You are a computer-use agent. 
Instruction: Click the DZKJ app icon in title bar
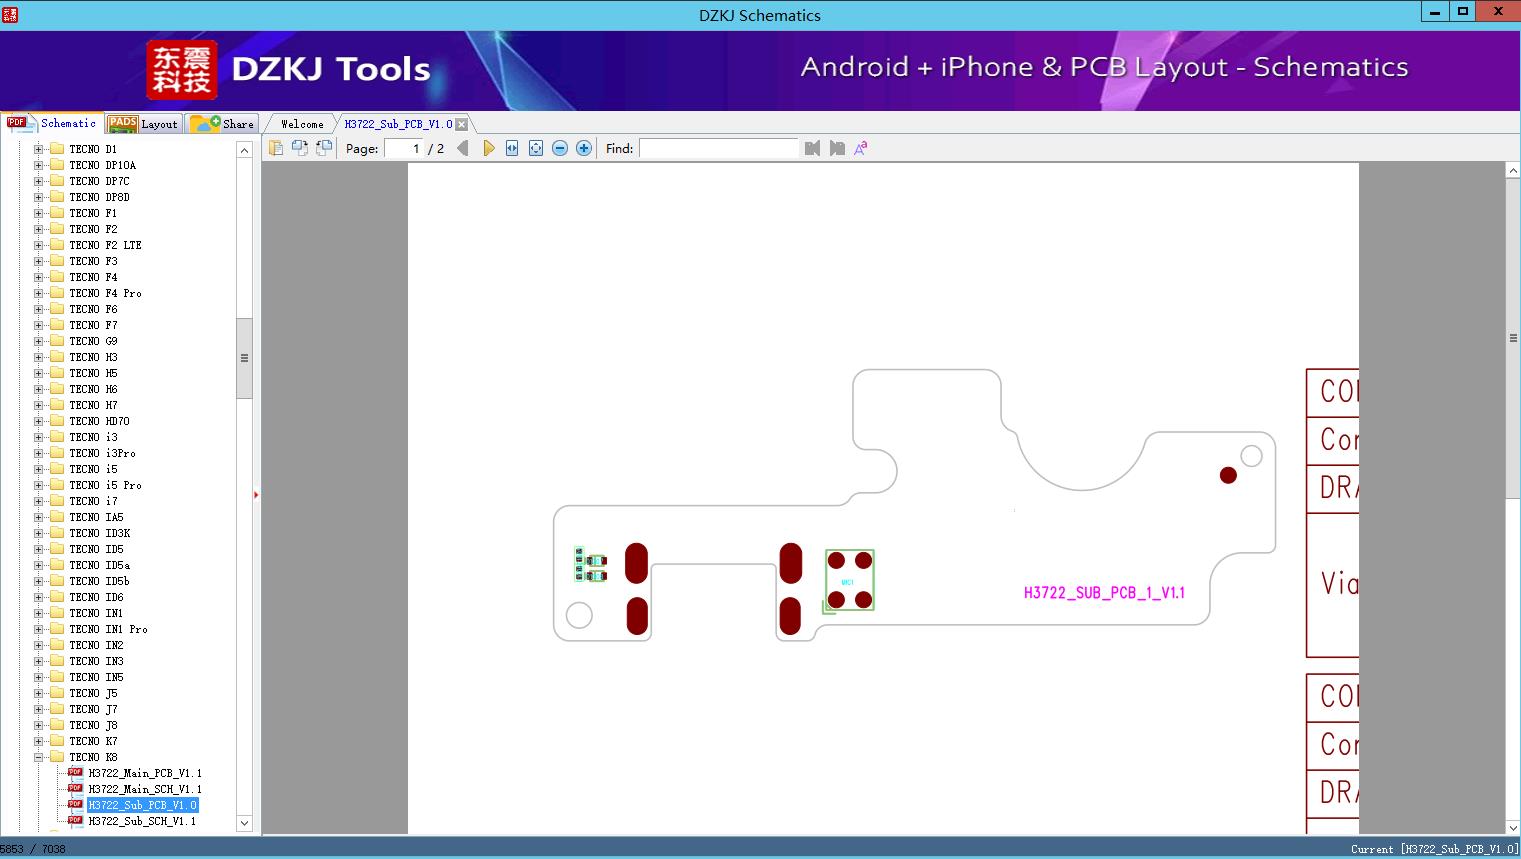pyautogui.click(x=10, y=14)
